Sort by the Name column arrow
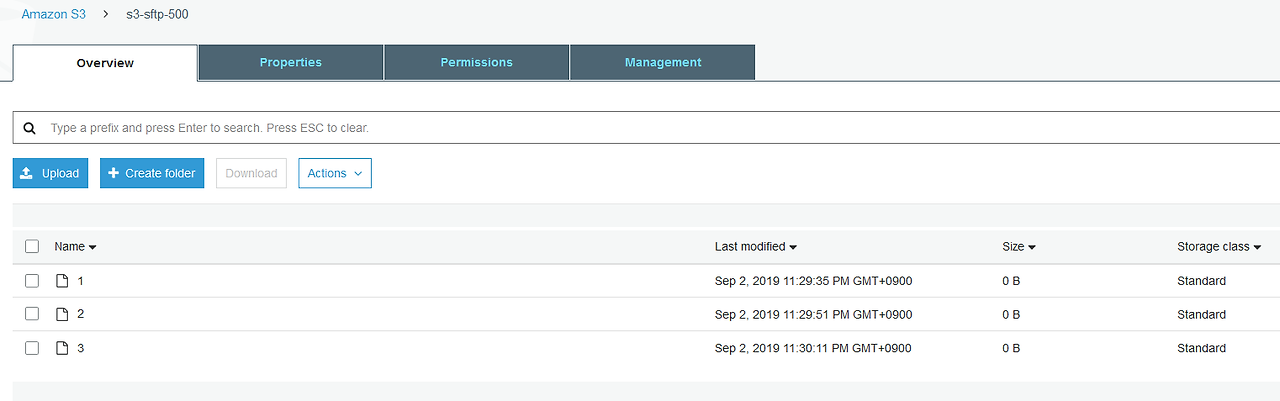This screenshot has height=401, width=1280. tap(92, 247)
